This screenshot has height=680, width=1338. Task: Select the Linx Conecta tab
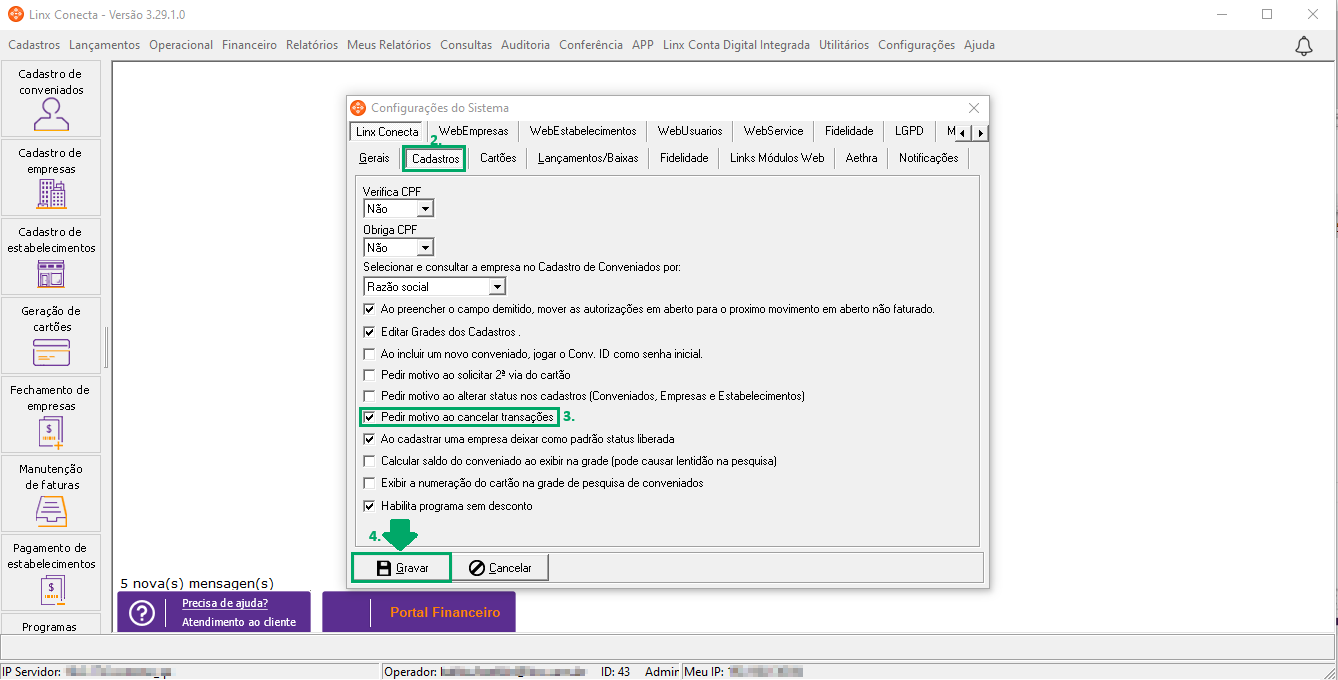tap(387, 132)
